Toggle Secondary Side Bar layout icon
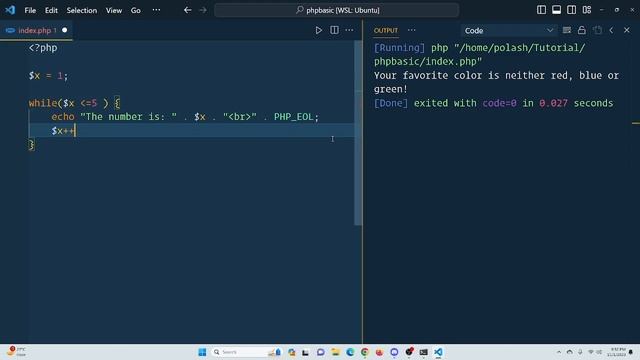The height and width of the screenshot is (360, 640). [571, 10]
